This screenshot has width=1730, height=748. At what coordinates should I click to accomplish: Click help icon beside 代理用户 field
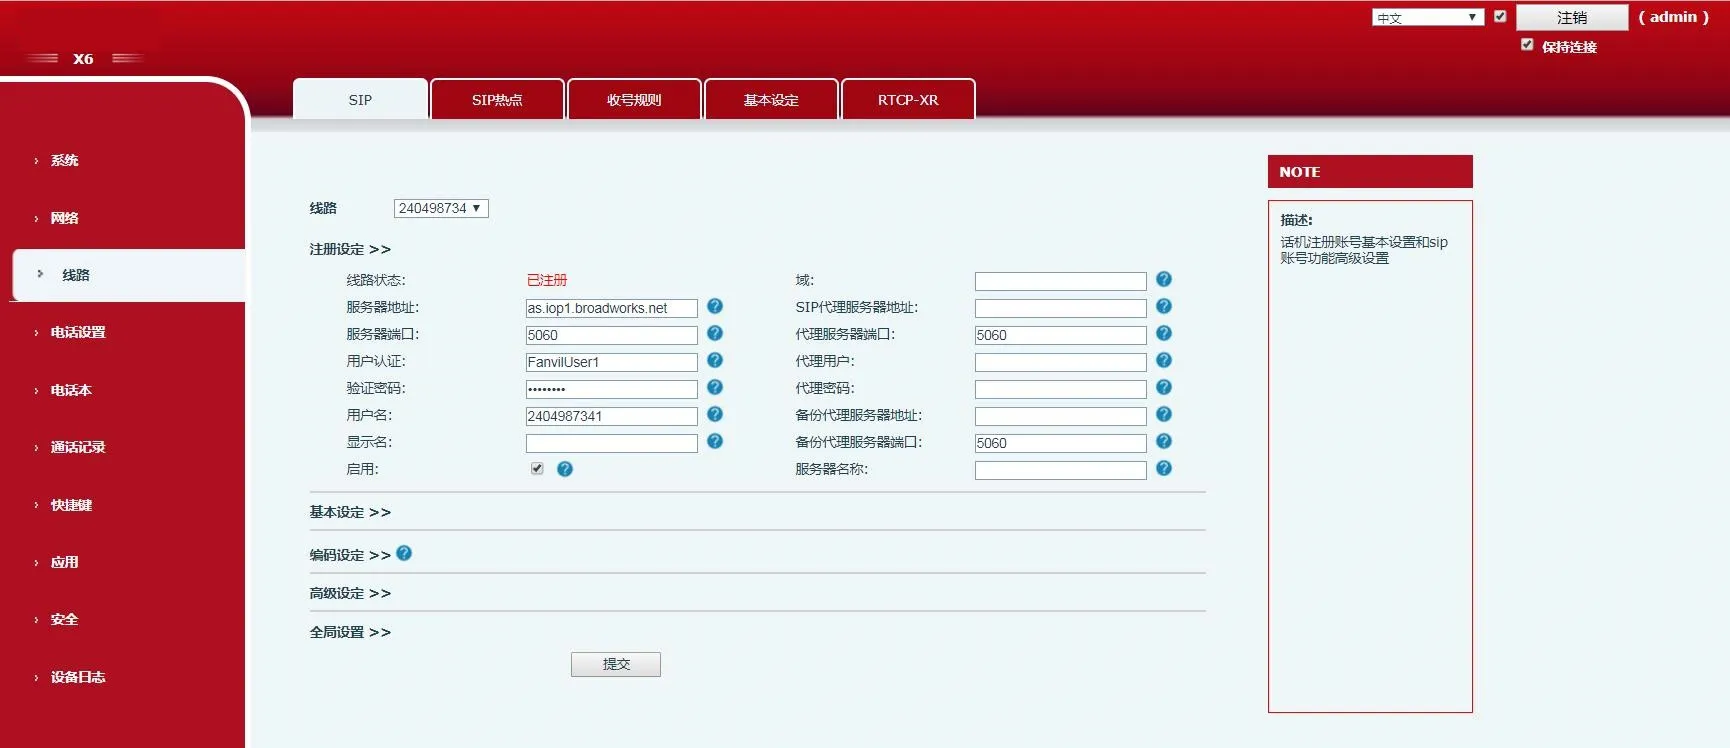click(x=1163, y=361)
